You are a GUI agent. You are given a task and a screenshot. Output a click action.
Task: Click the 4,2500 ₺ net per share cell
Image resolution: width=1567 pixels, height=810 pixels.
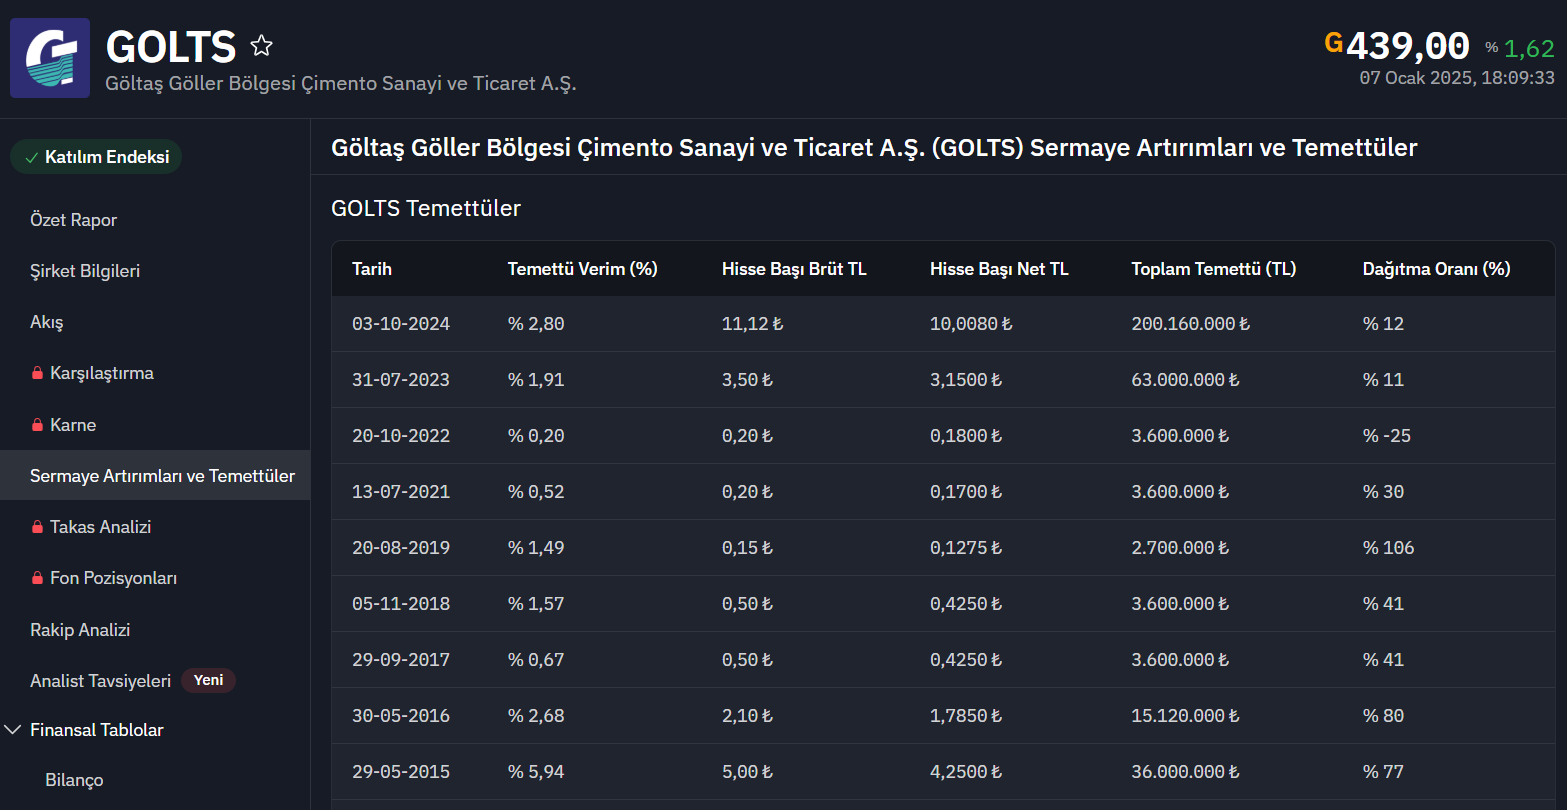966,772
